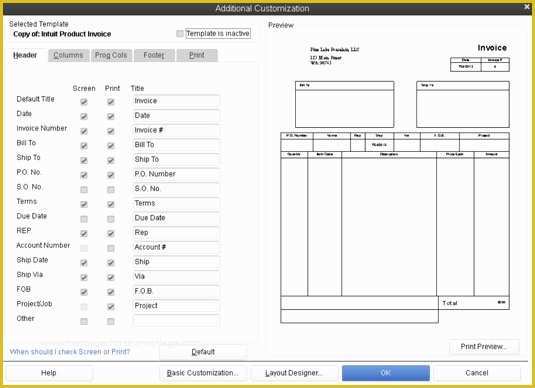Select the Footer tab
The width and height of the screenshot is (535, 388).
[154, 55]
